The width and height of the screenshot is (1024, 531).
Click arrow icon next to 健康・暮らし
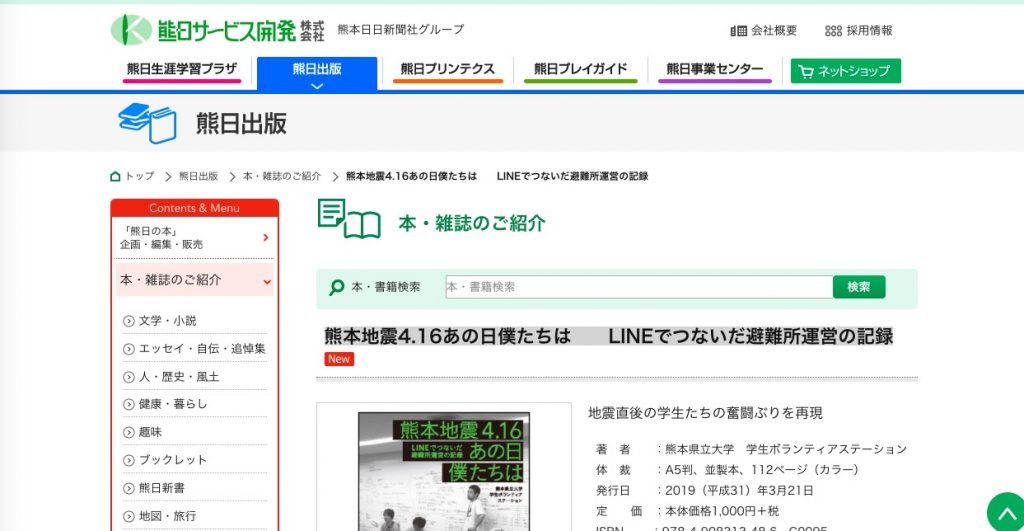(129, 405)
